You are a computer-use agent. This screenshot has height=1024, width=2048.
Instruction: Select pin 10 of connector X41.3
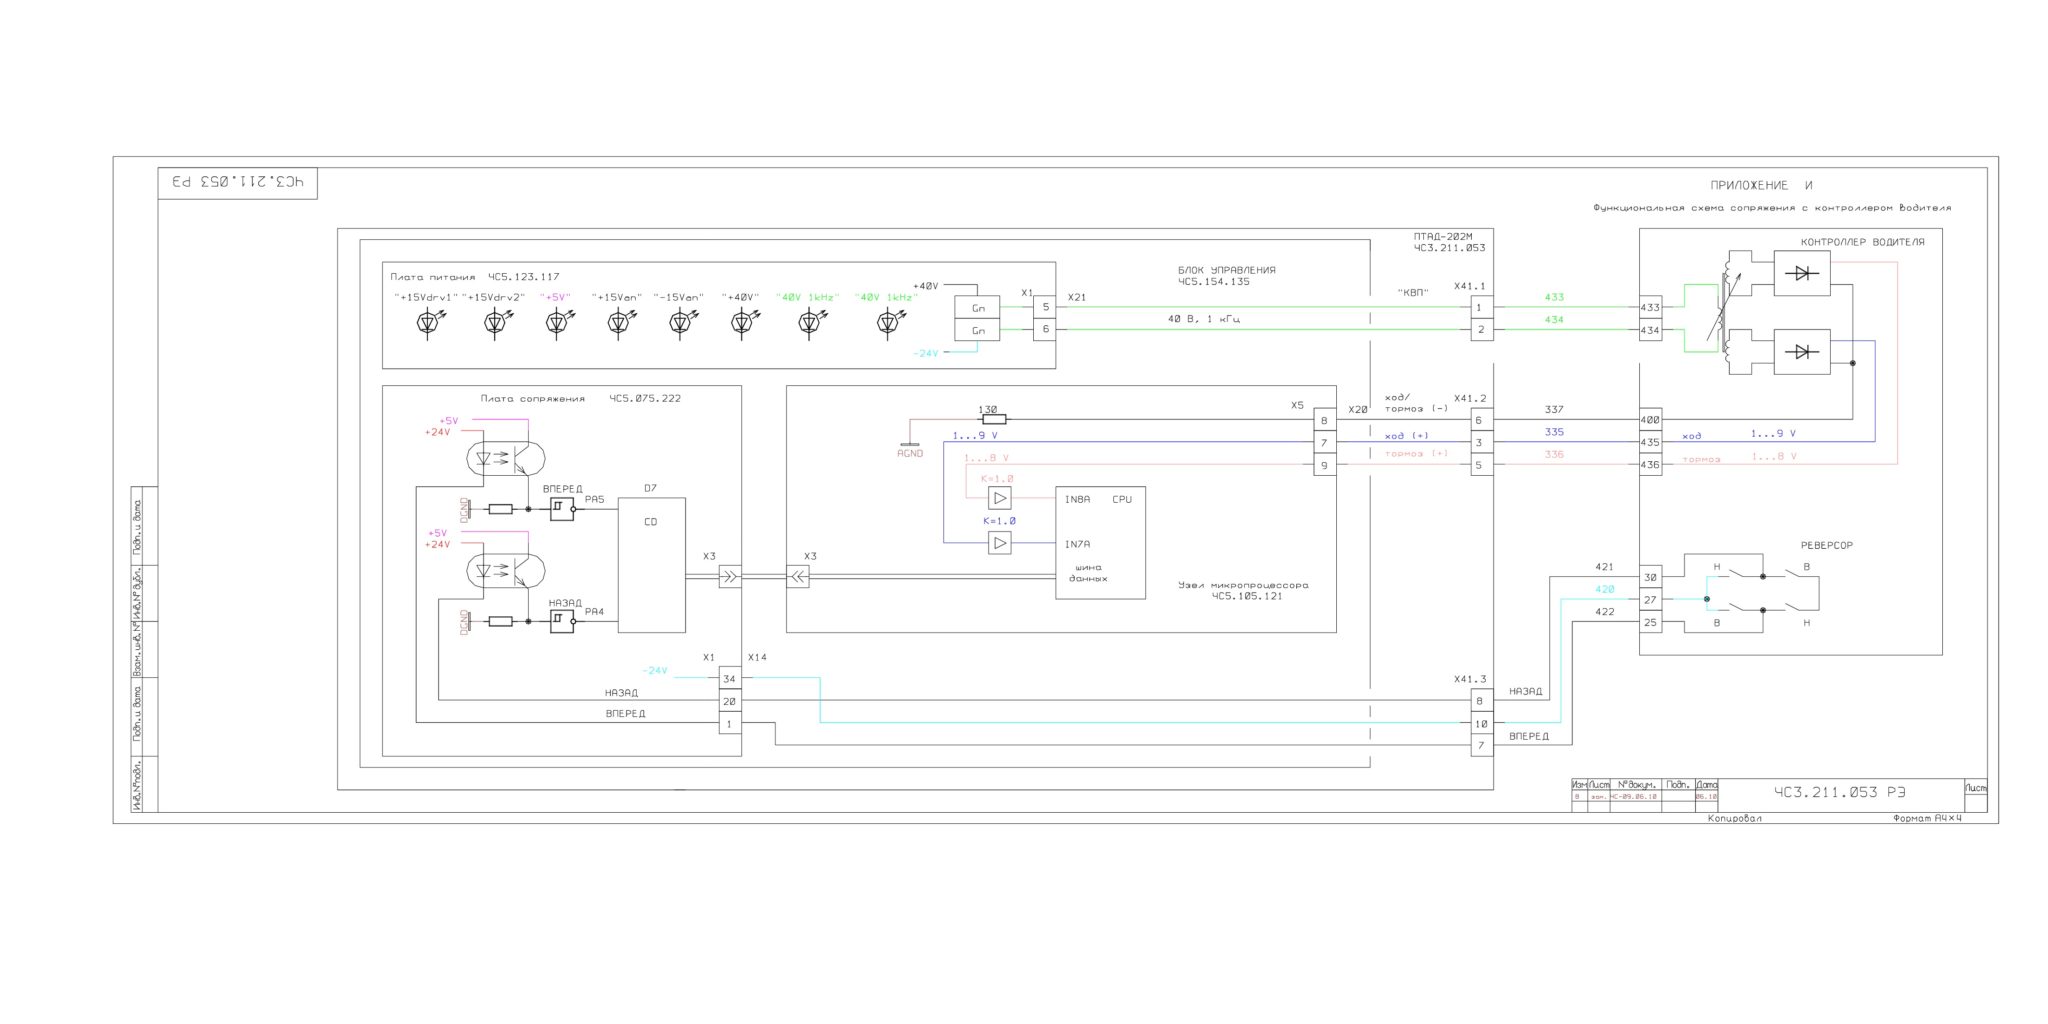(1481, 723)
